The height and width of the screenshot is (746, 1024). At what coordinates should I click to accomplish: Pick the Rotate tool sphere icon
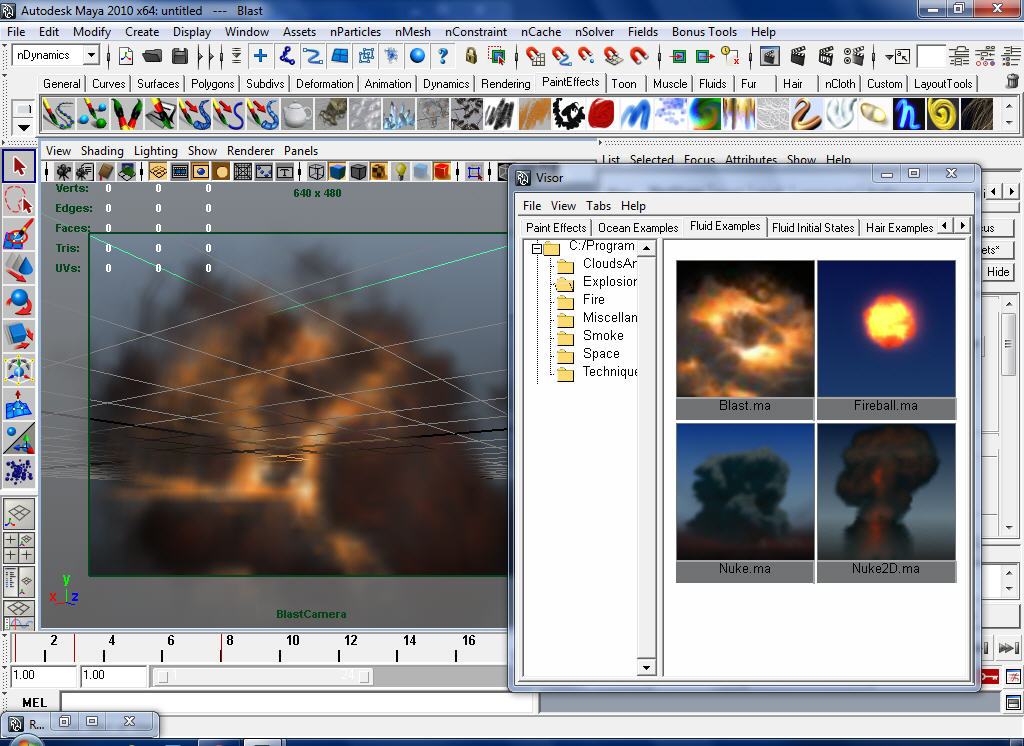coord(19,302)
